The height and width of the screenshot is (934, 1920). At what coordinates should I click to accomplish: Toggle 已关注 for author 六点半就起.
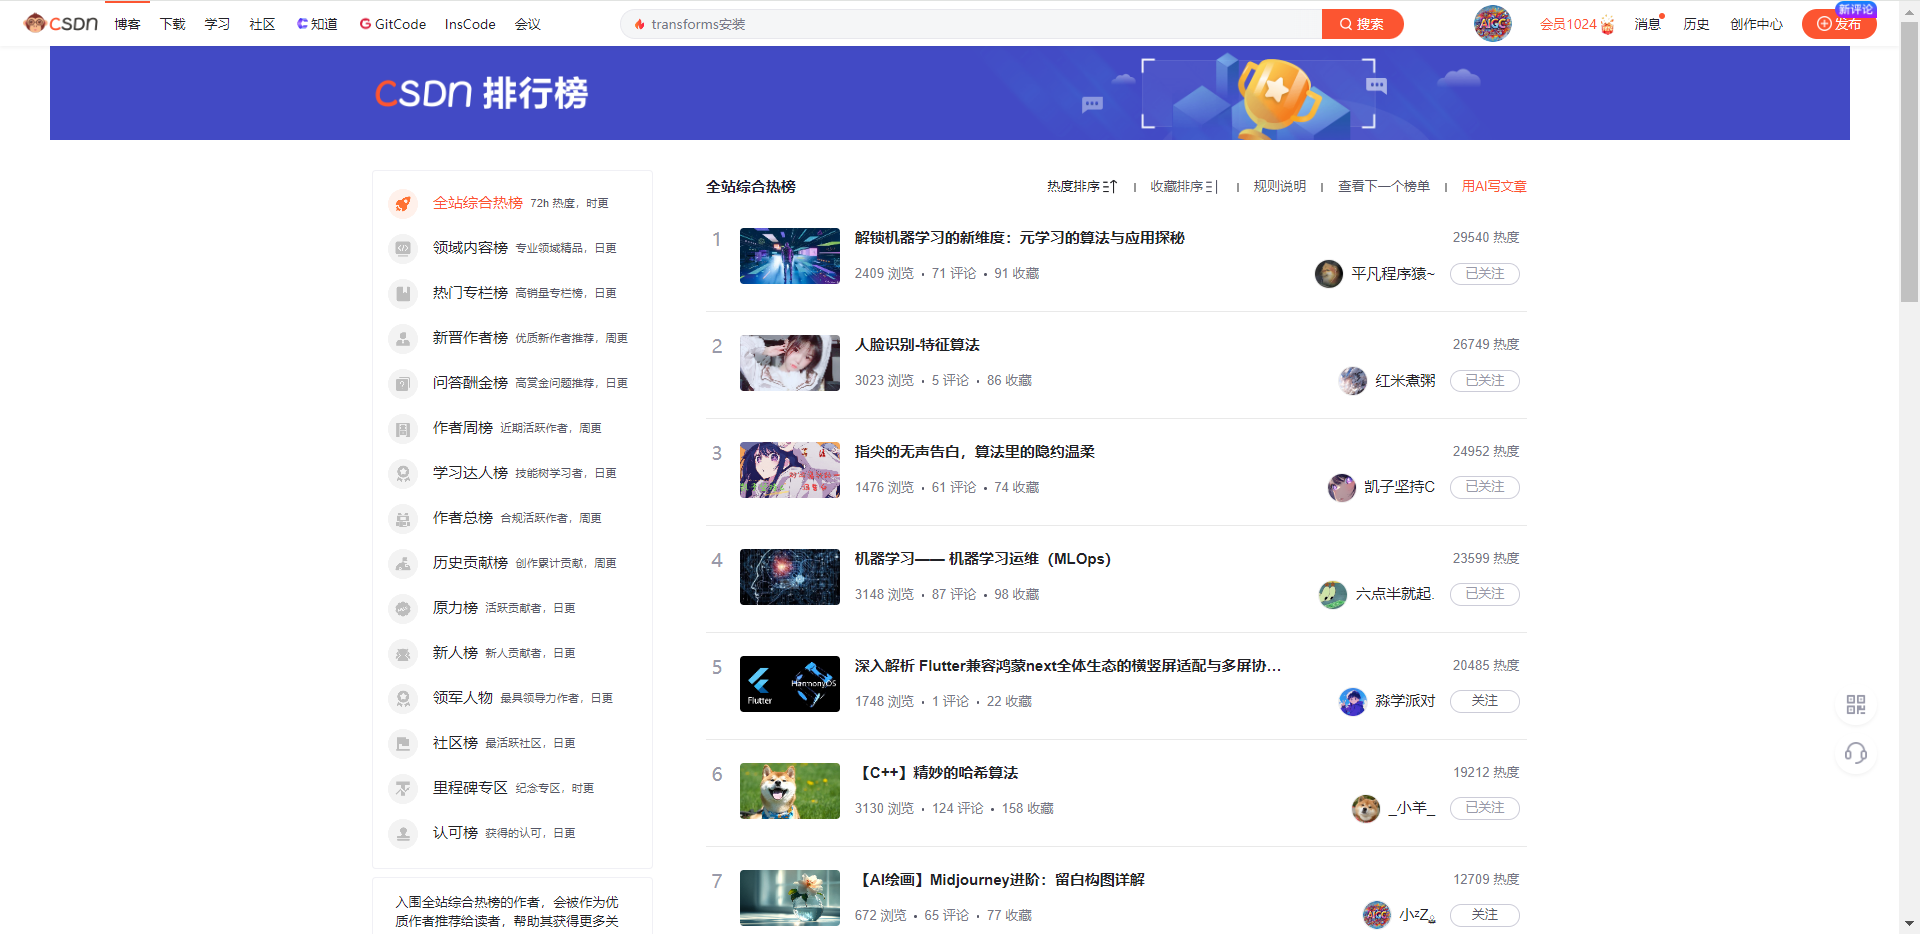point(1484,594)
